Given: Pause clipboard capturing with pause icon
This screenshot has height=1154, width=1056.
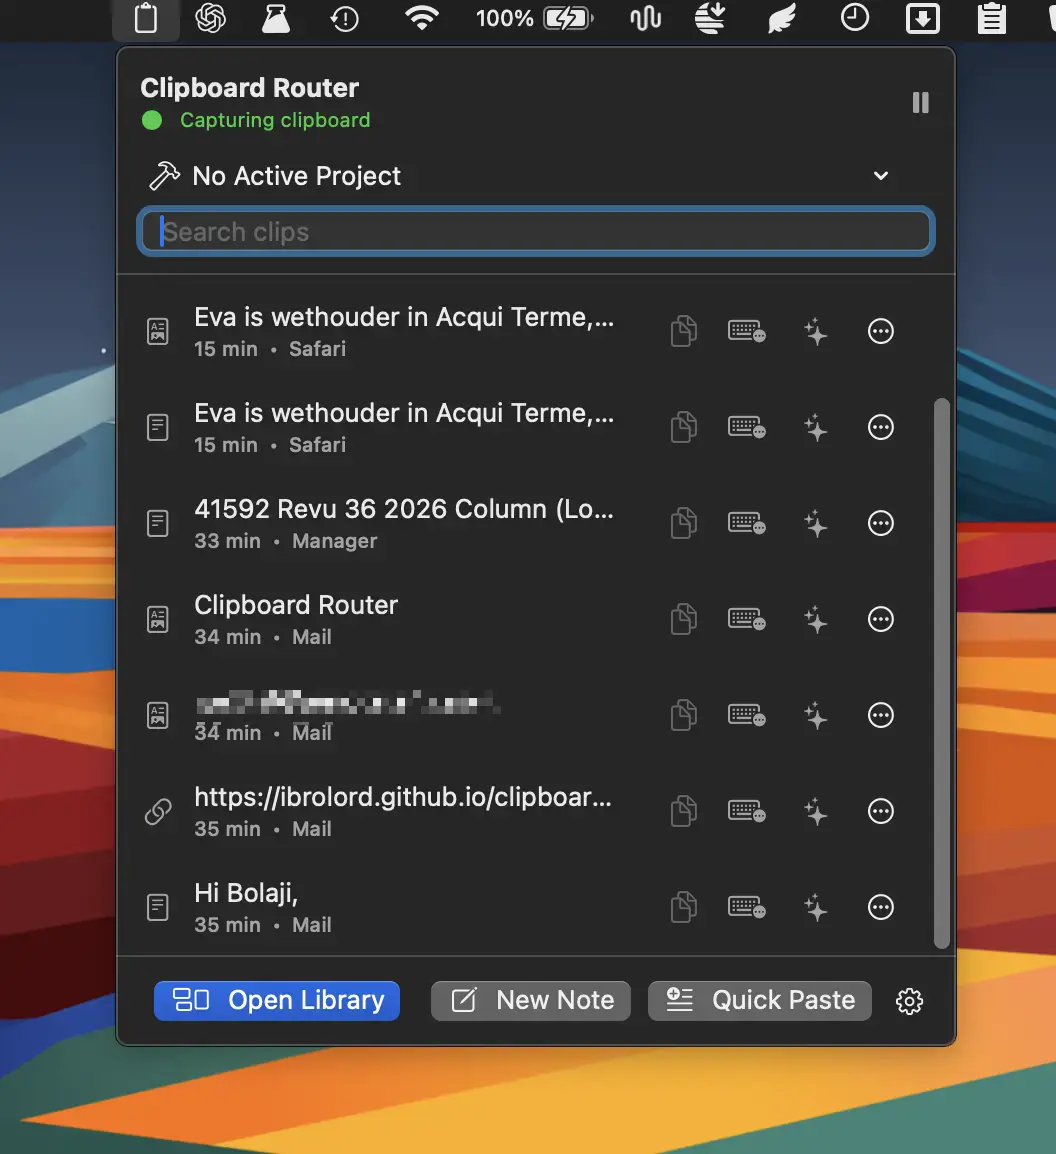Looking at the screenshot, I should tap(920, 102).
